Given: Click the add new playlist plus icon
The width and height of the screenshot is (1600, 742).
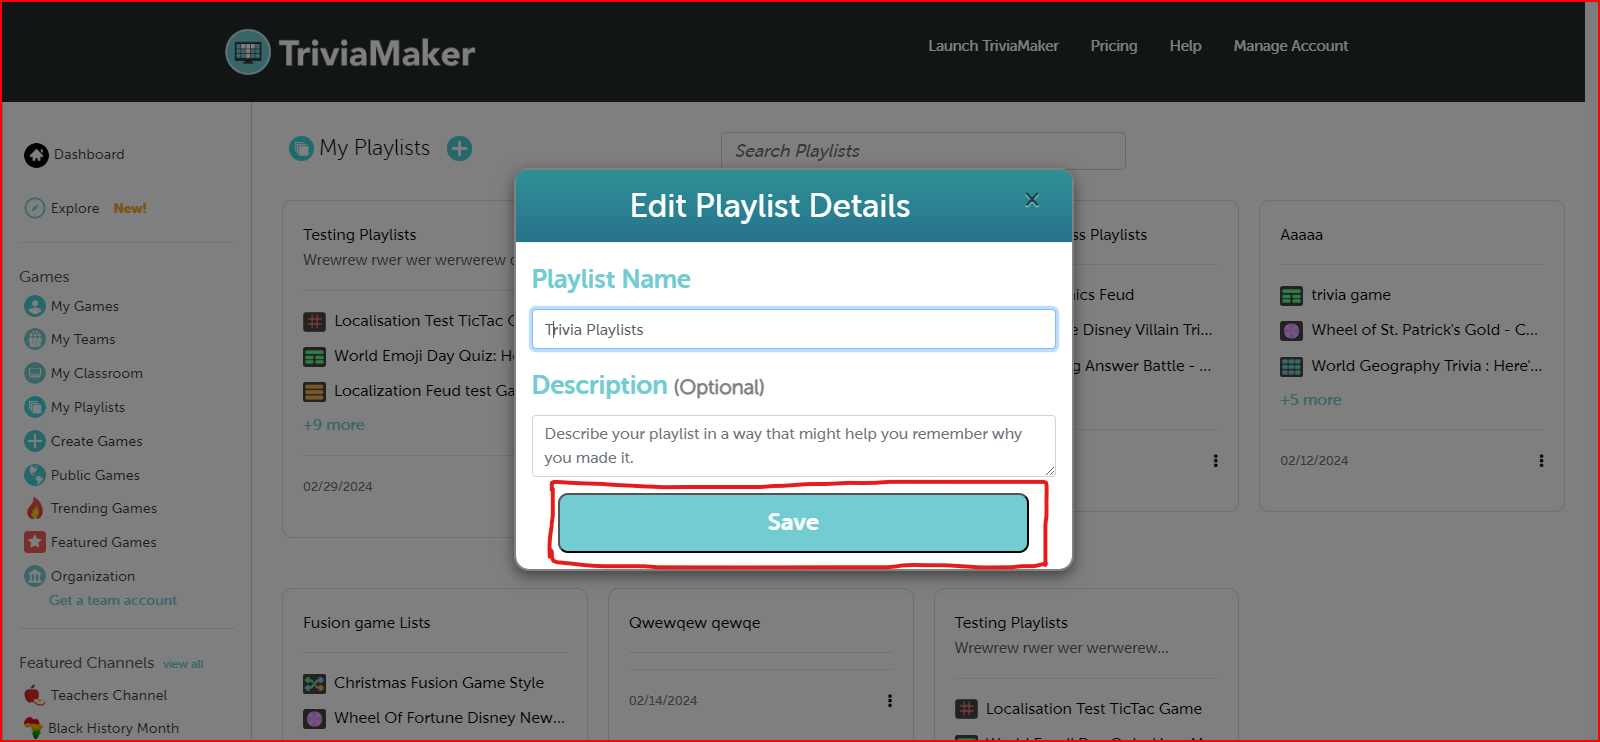Looking at the screenshot, I should pyautogui.click(x=459, y=149).
